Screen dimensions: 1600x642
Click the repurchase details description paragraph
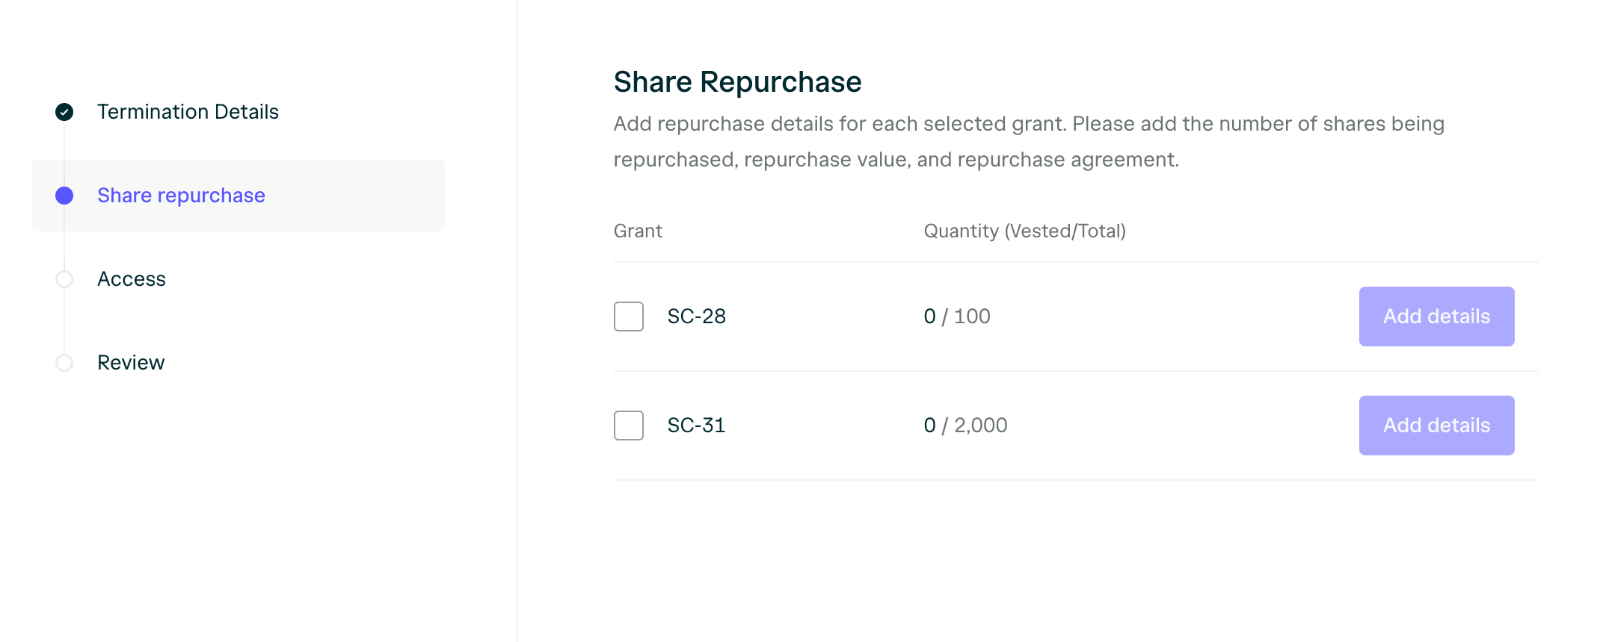[1029, 142]
